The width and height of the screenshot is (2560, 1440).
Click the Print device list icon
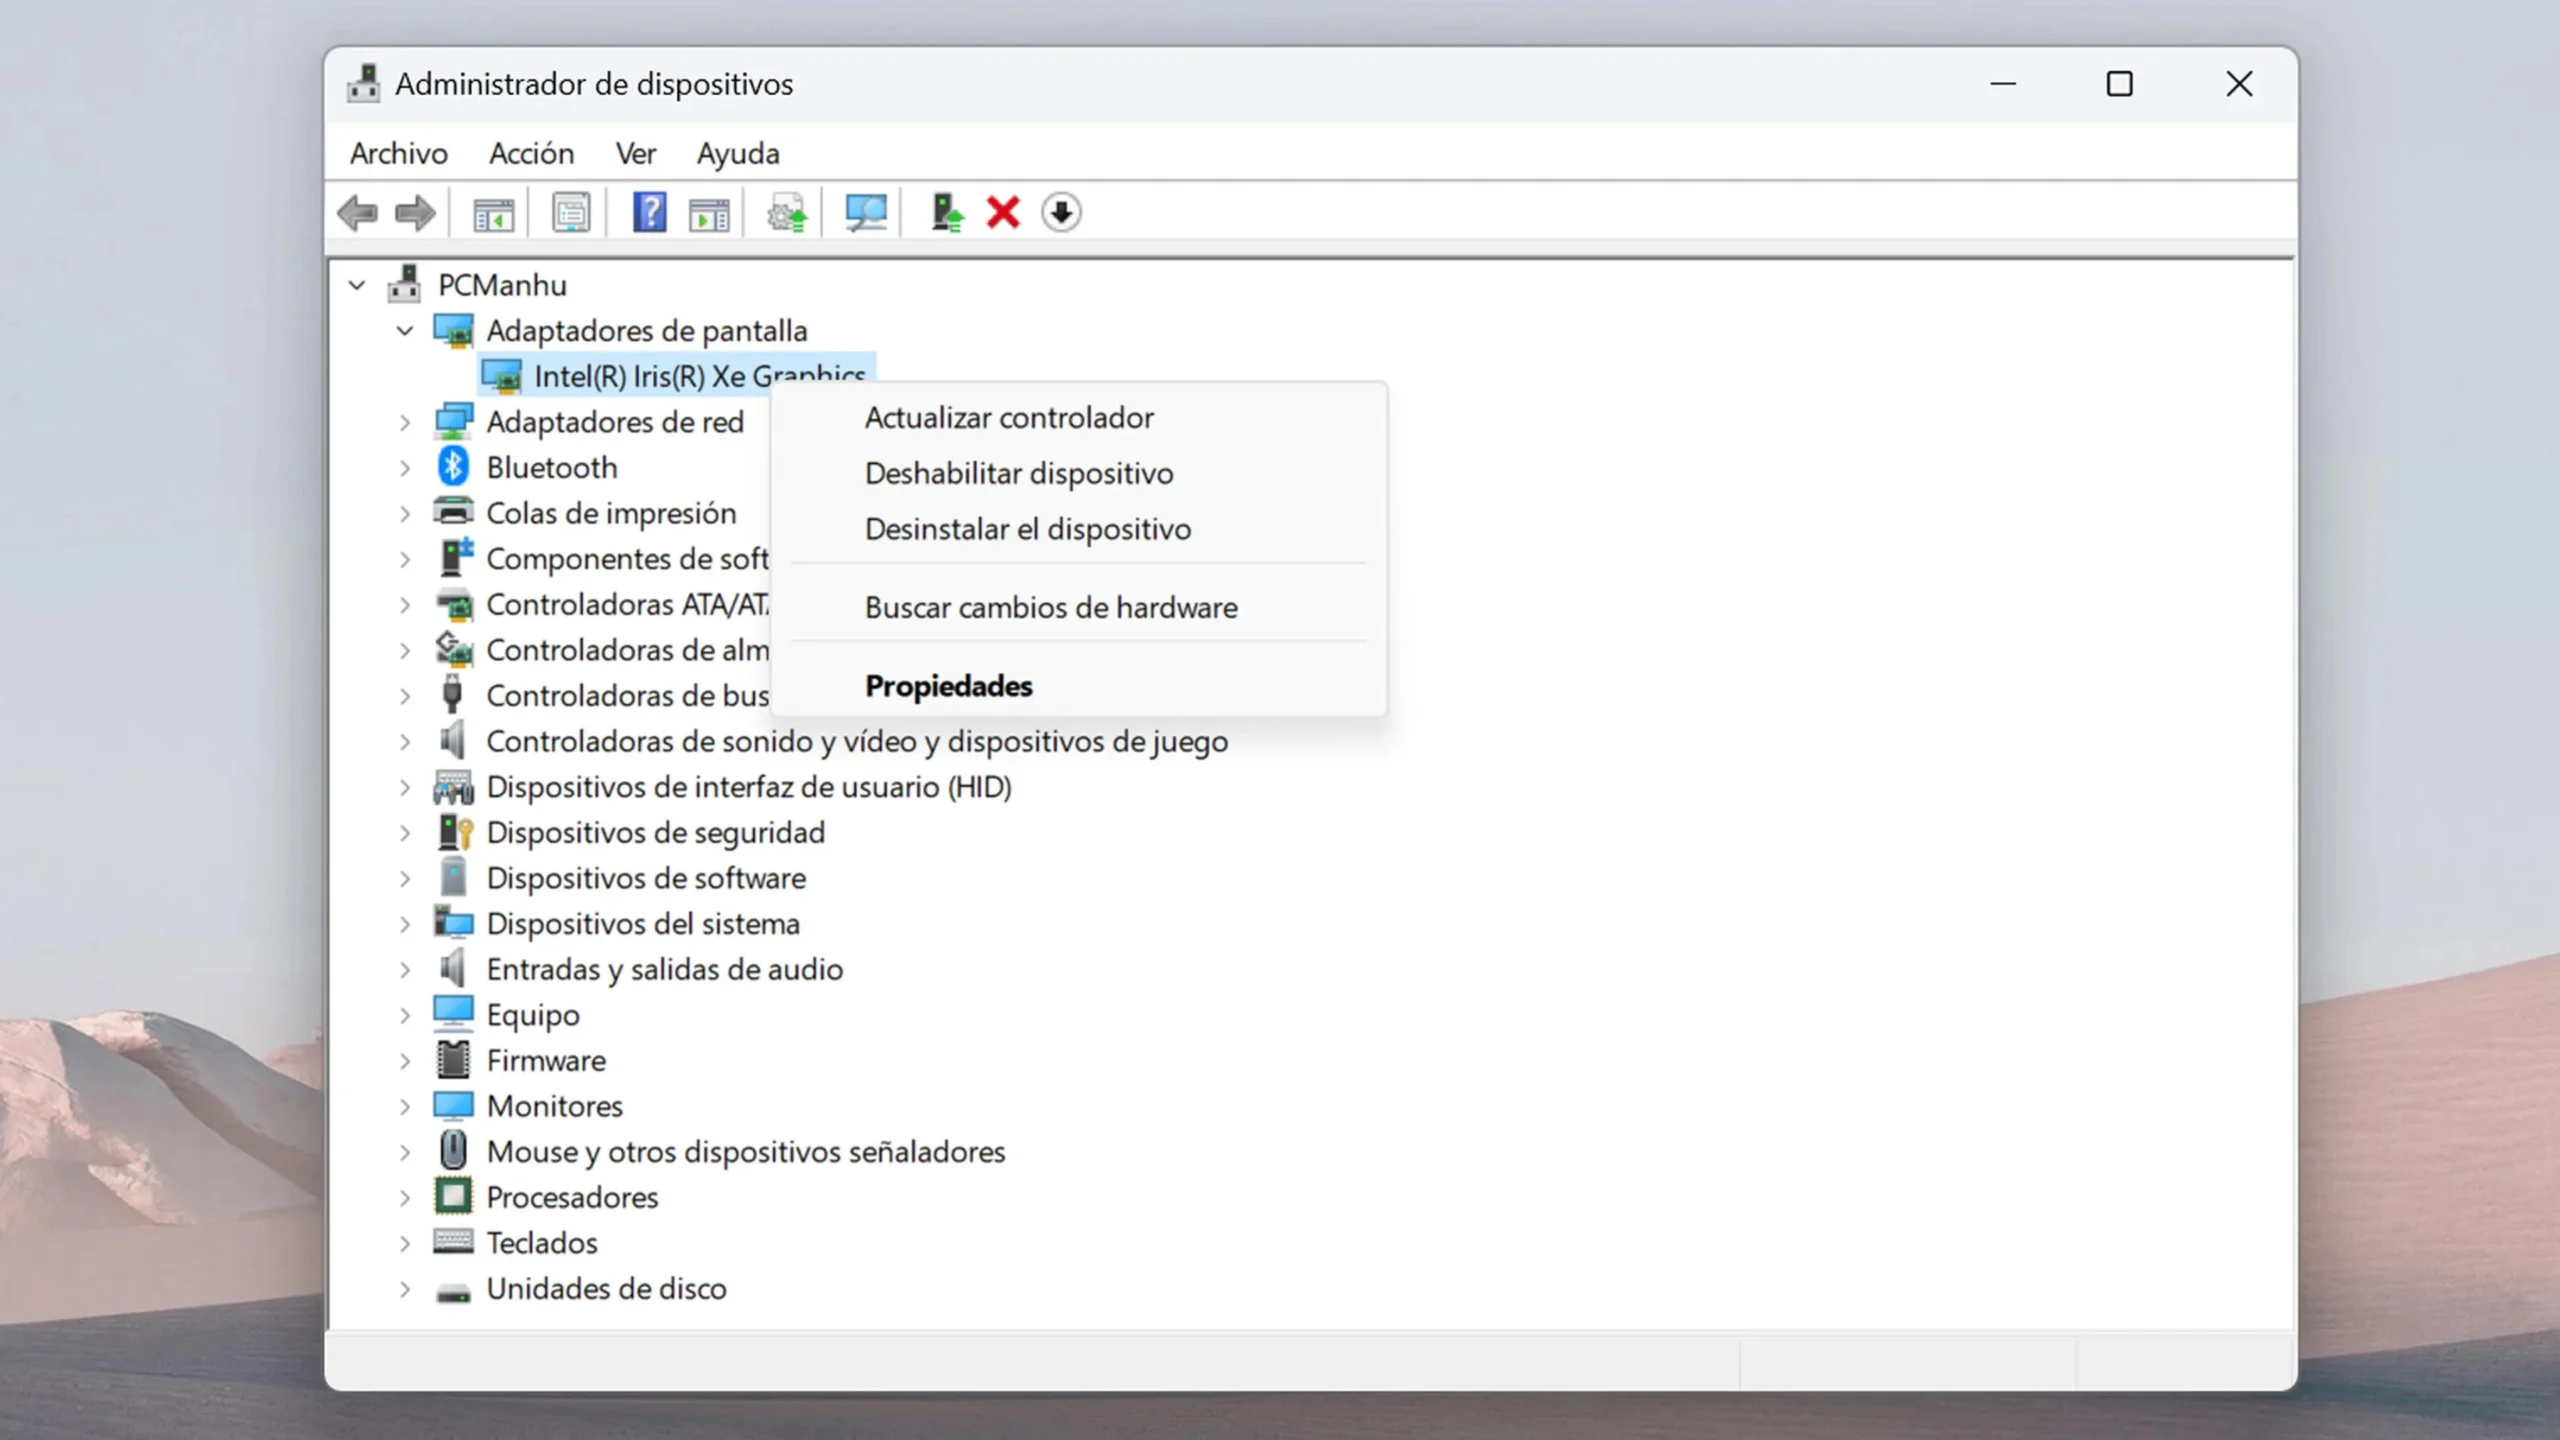coord(570,213)
